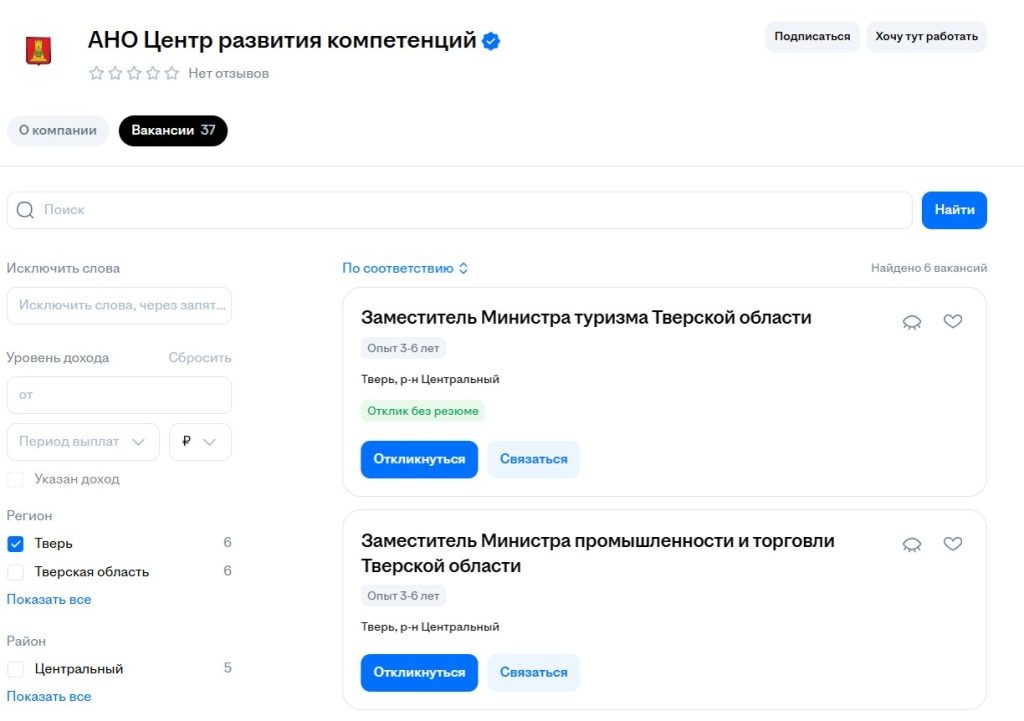Switch to the О компании tab
Screen dimensions: 1024x721
57,130
